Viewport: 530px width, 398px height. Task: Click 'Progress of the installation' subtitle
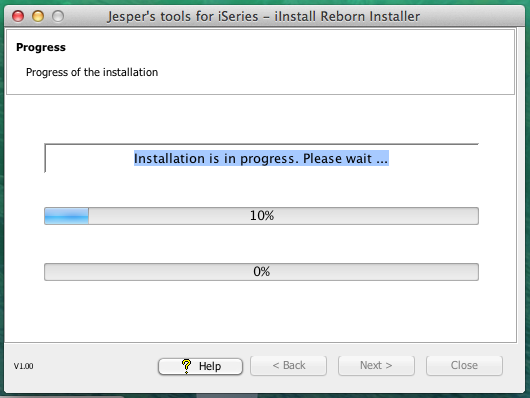tap(92, 72)
